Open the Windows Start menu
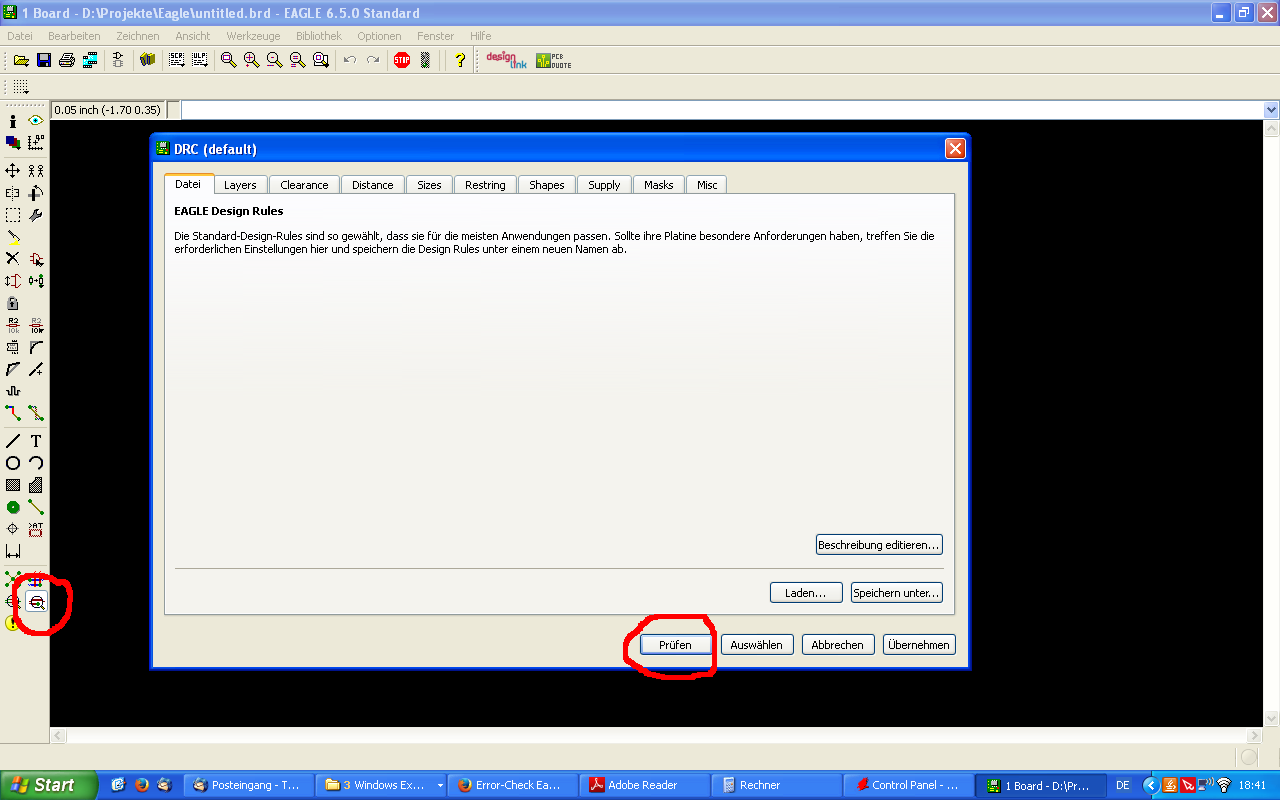The image size is (1280, 800). (49, 785)
